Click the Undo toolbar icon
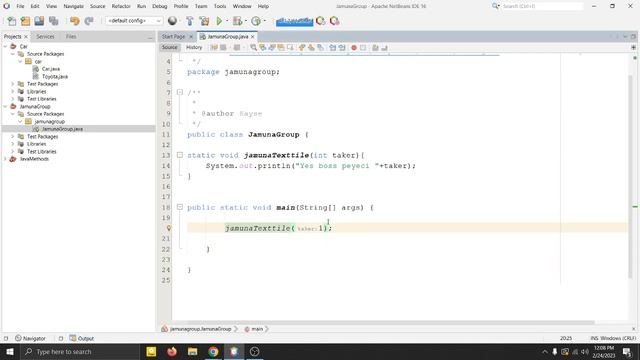This screenshot has width=640, height=360. coord(74,21)
